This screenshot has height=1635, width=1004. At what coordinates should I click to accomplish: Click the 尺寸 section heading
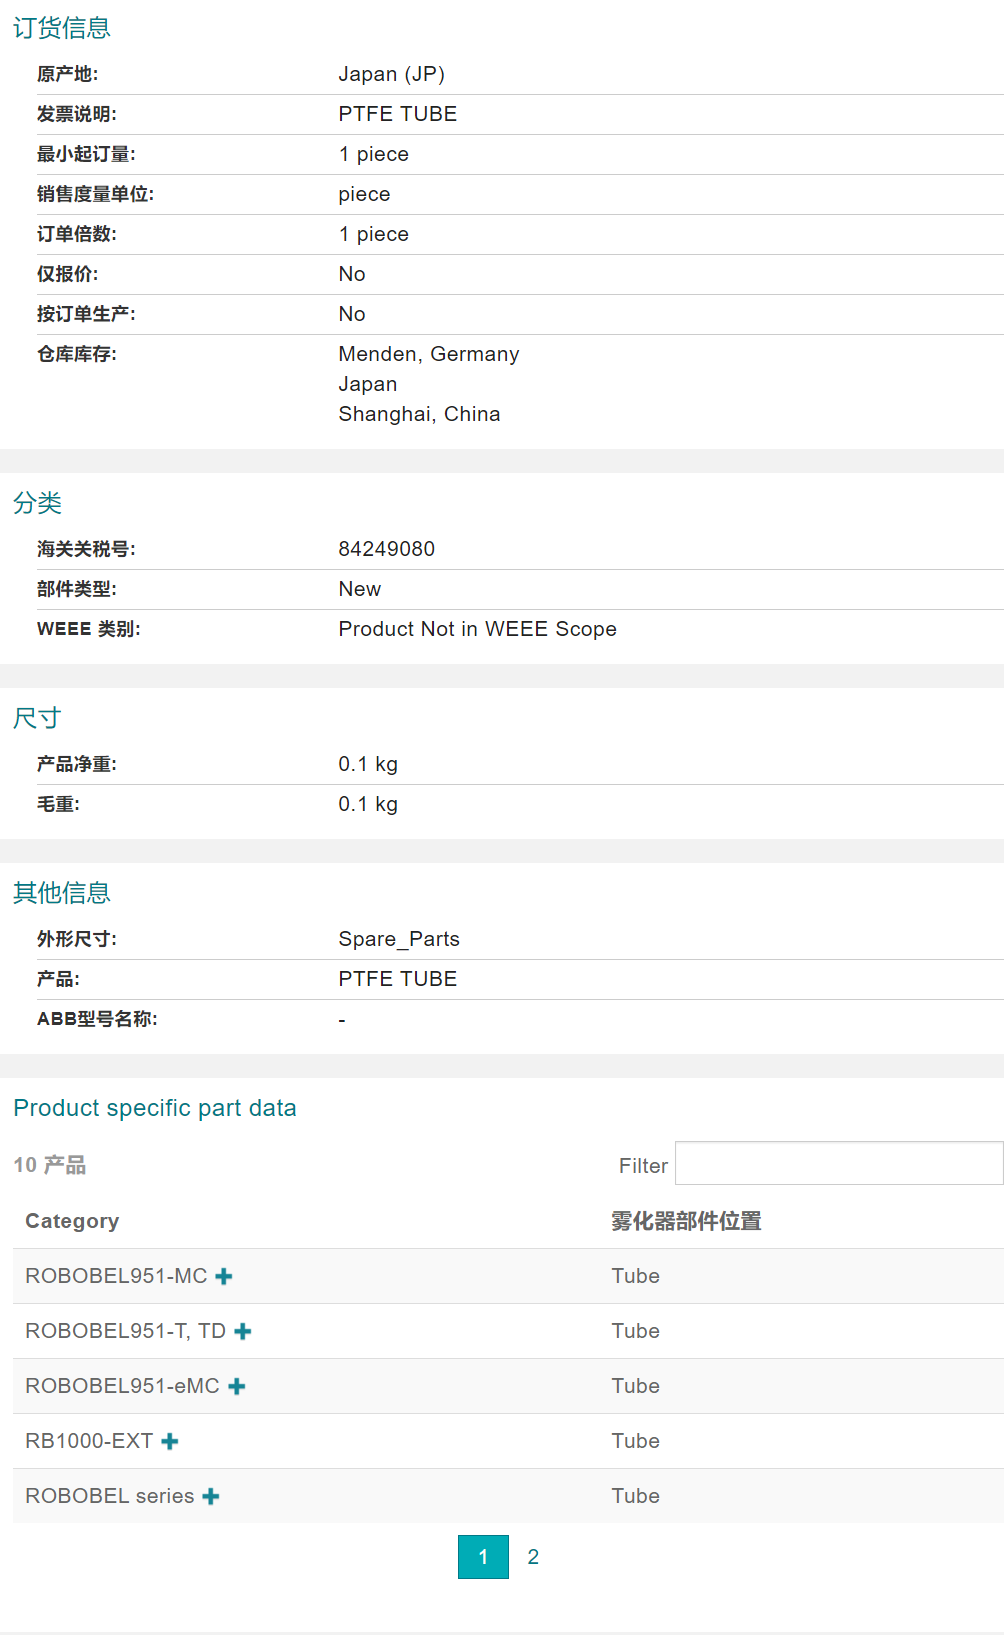(37, 718)
